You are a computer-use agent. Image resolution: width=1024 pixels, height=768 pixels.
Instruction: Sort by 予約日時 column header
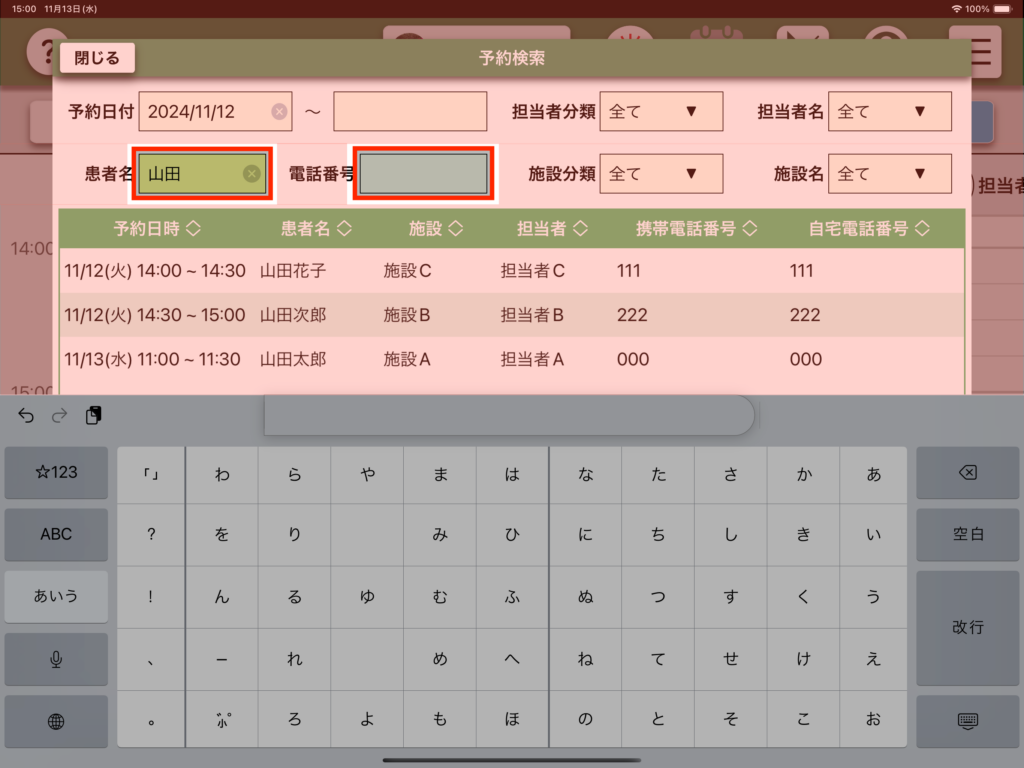(157, 229)
